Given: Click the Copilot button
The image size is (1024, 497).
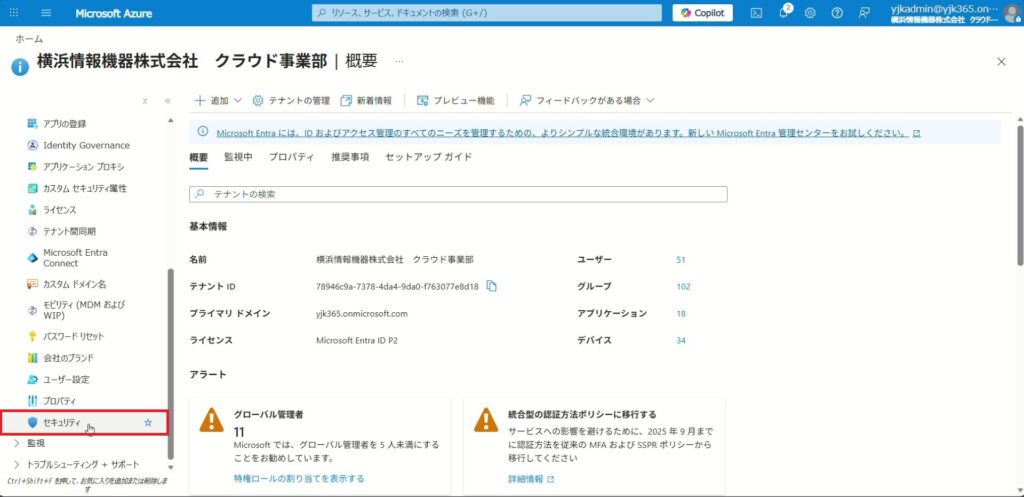Looking at the screenshot, I should [702, 13].
